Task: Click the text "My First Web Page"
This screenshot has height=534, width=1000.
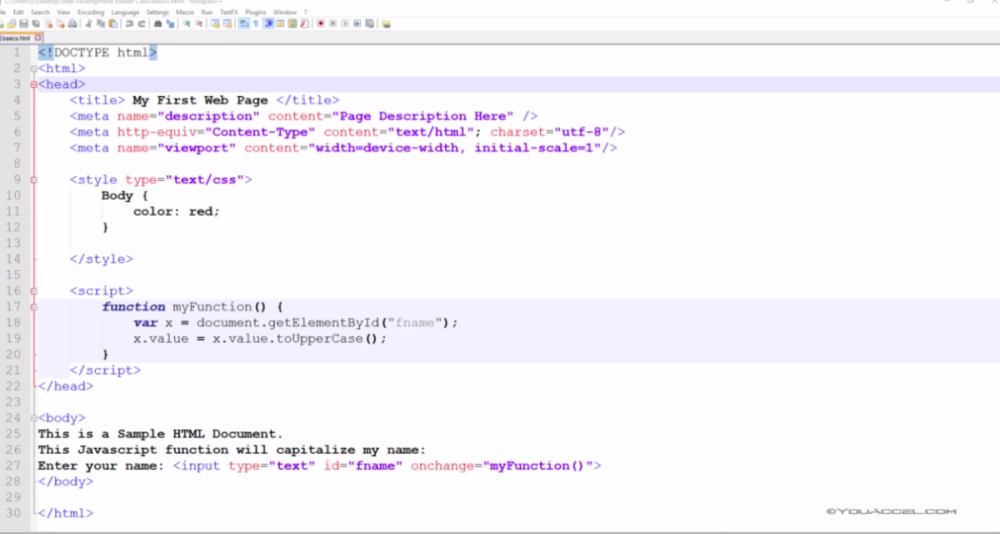Action: click(200, 100)
